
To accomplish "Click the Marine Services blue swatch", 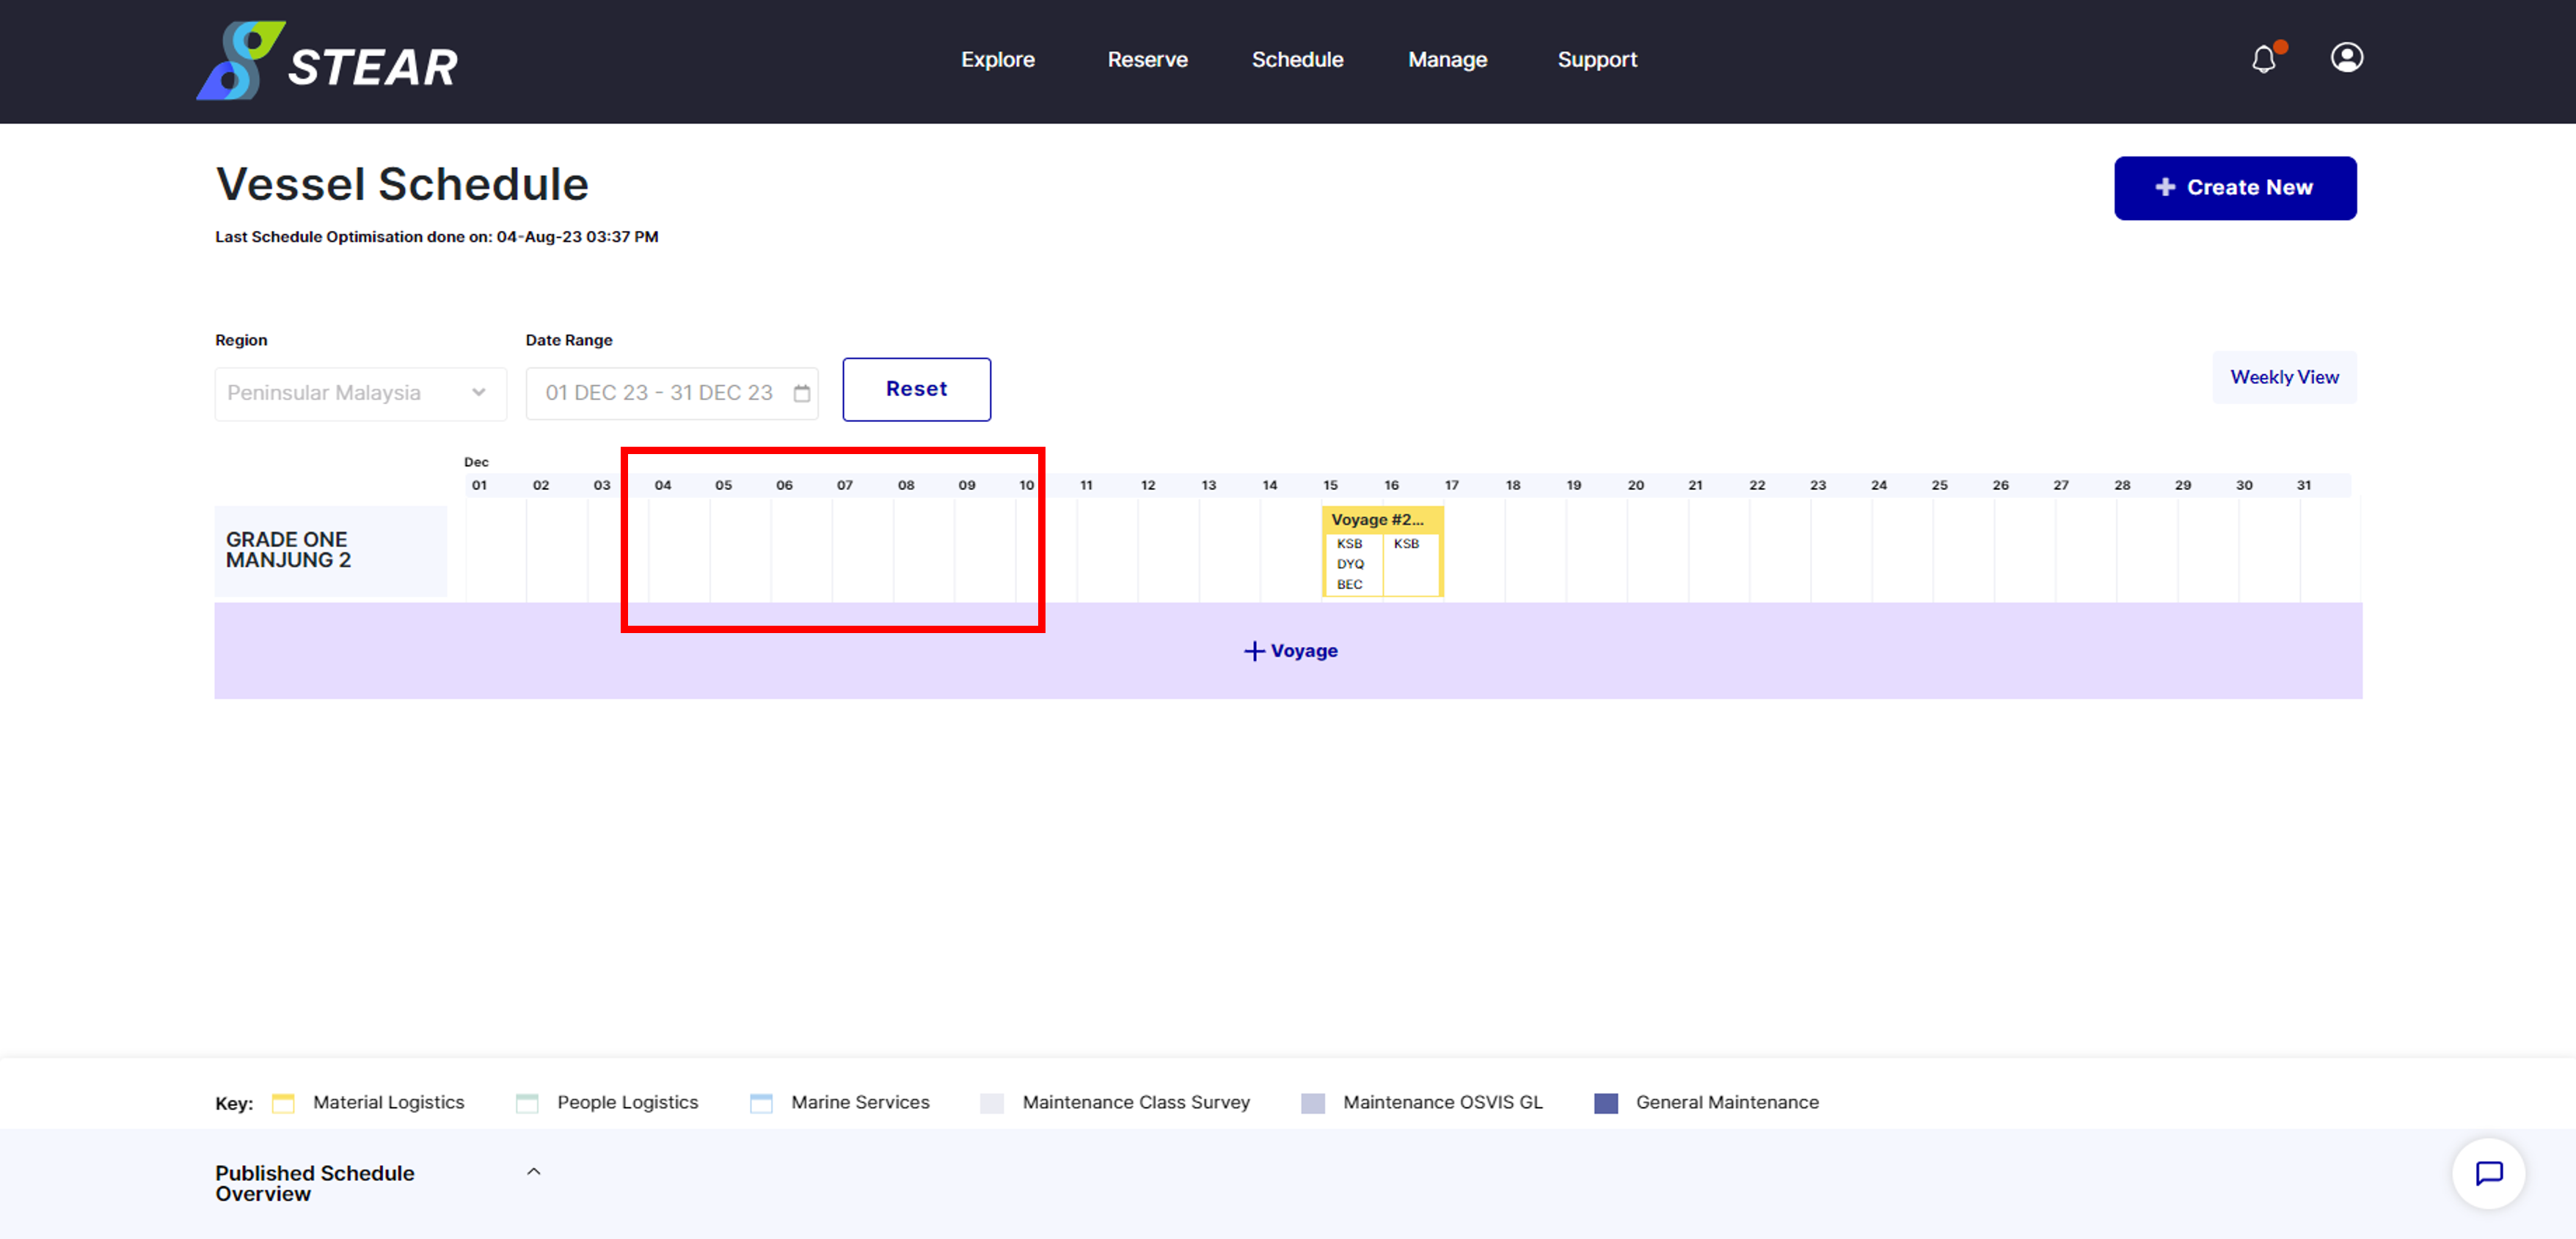I will click(761, 1103).
